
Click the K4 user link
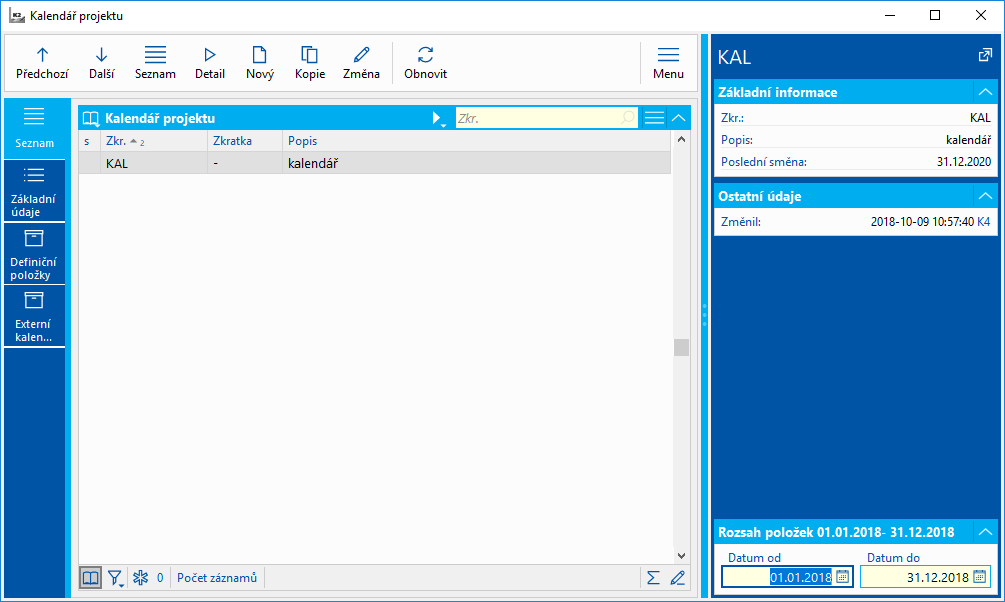click(x=983, y=222)
